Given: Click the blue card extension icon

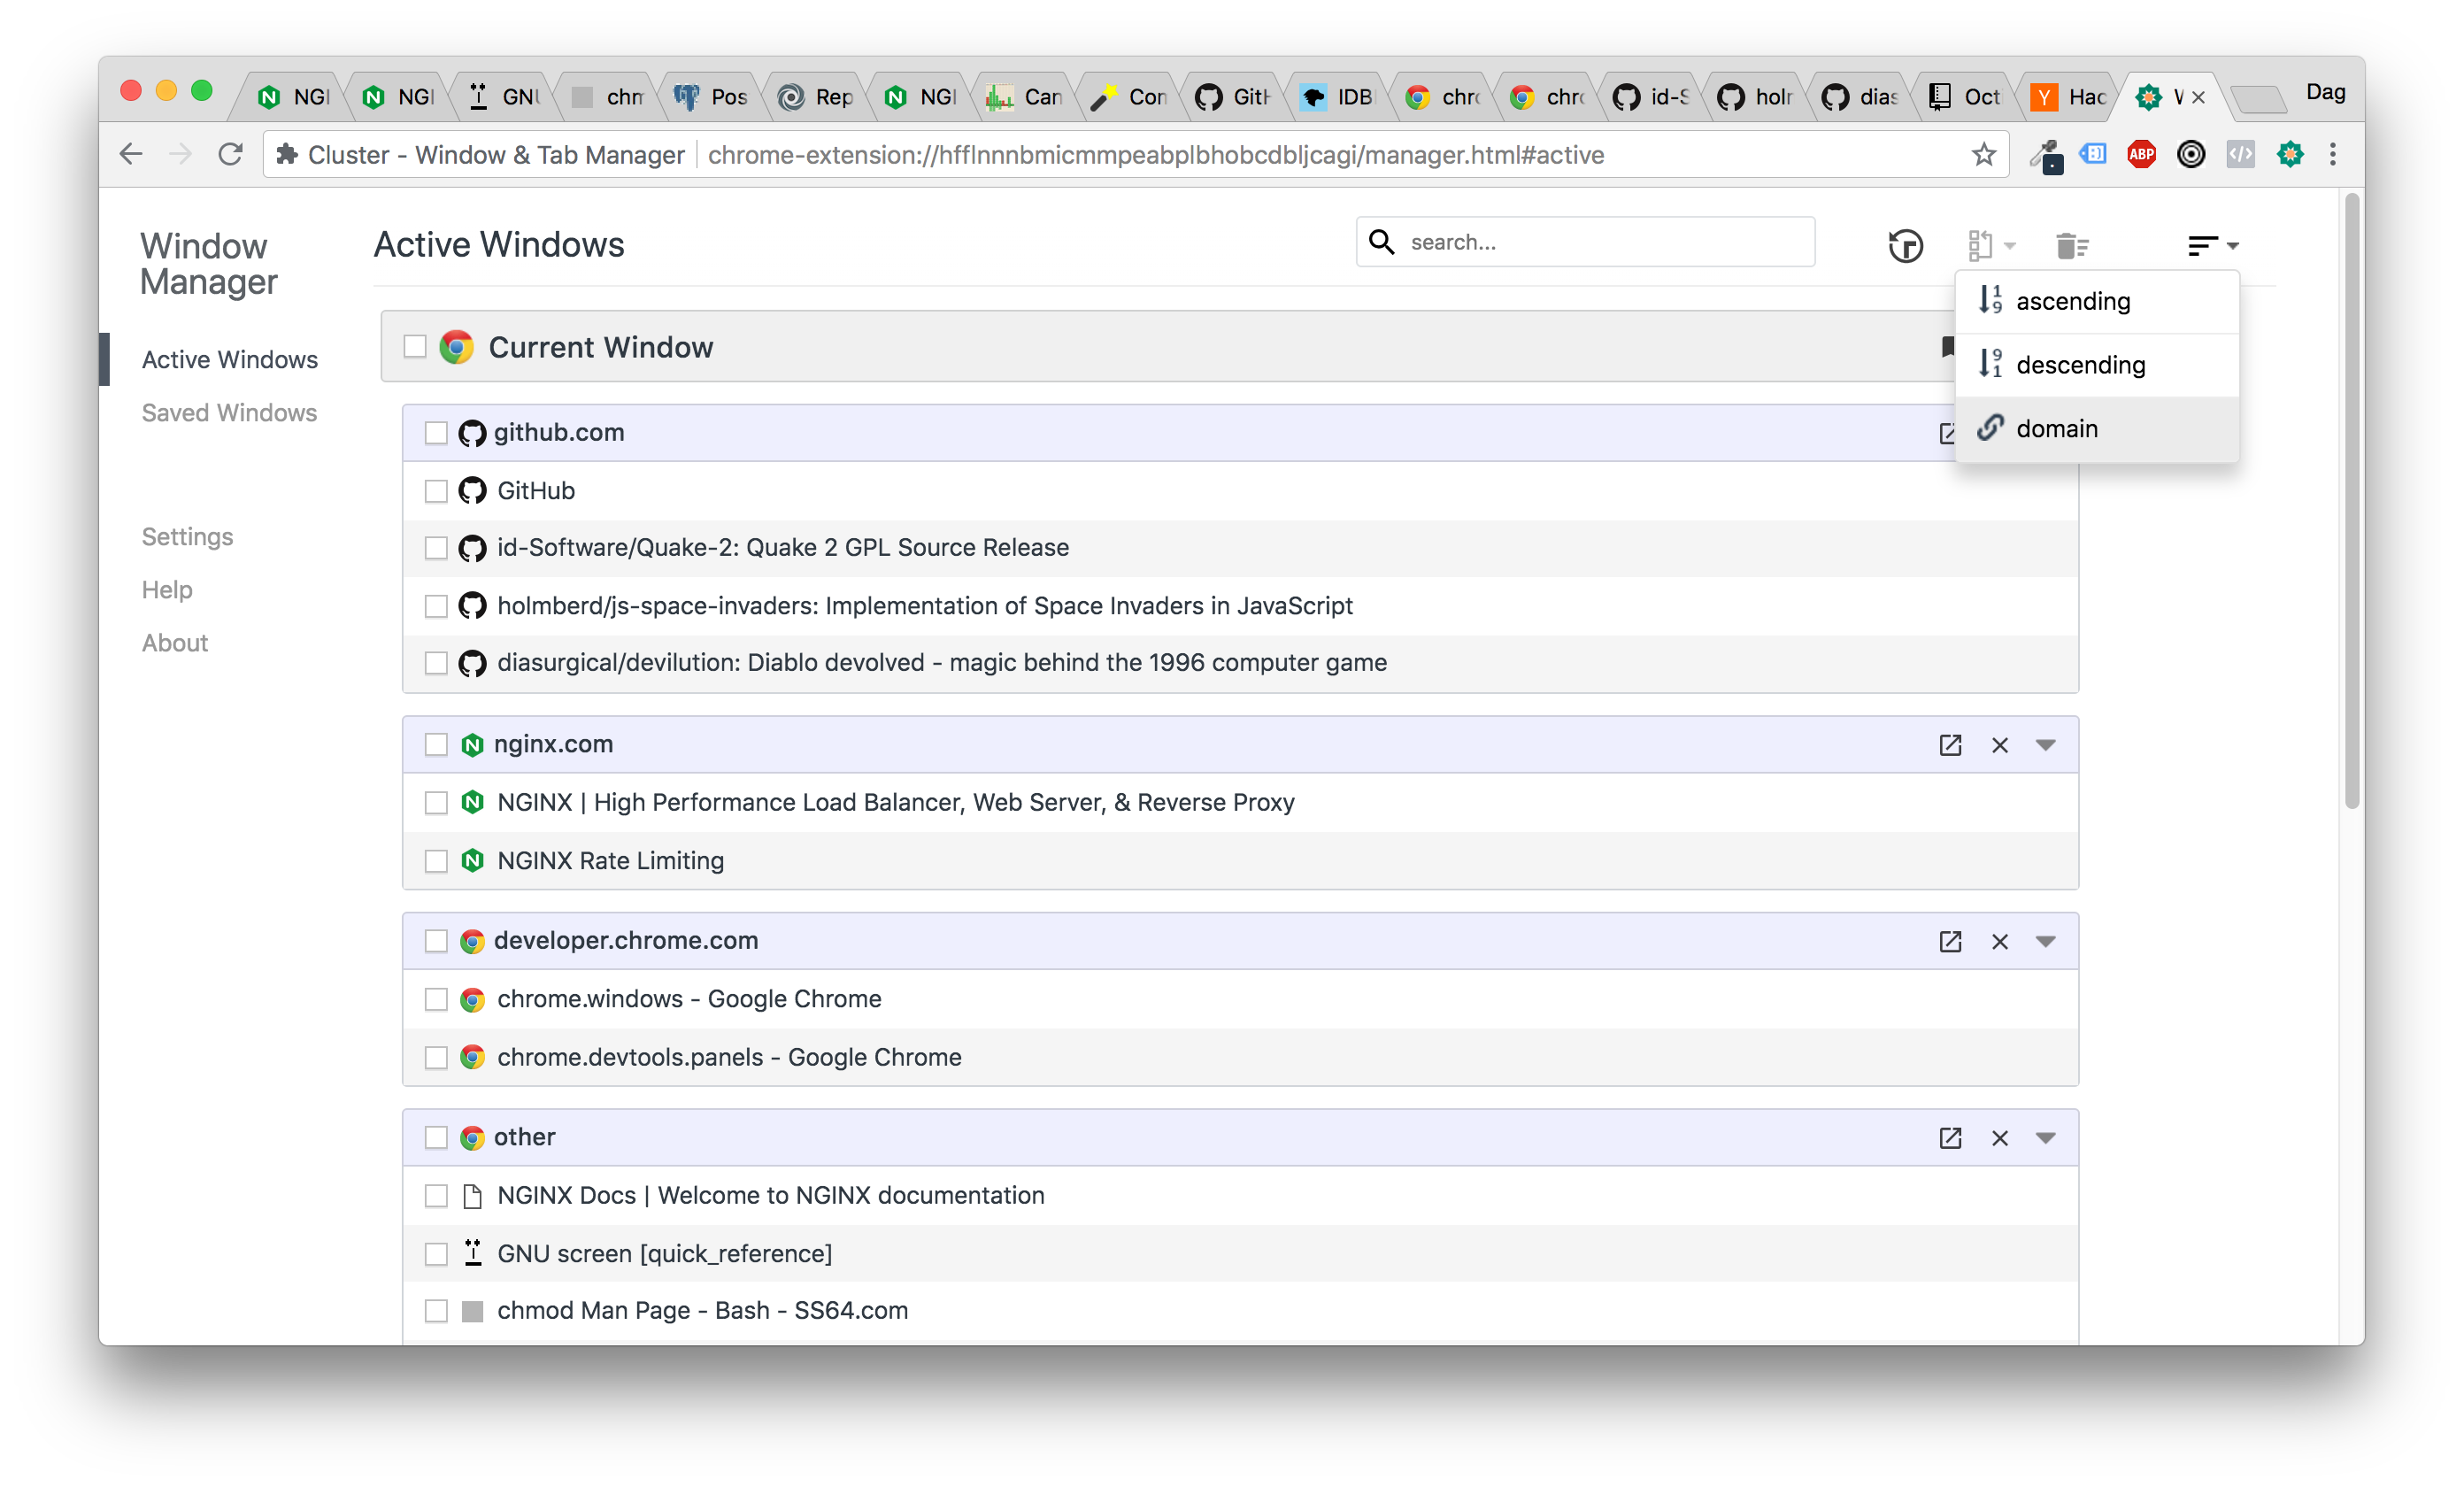Looking at the screenshot, I should click(x=2092, y=154).
